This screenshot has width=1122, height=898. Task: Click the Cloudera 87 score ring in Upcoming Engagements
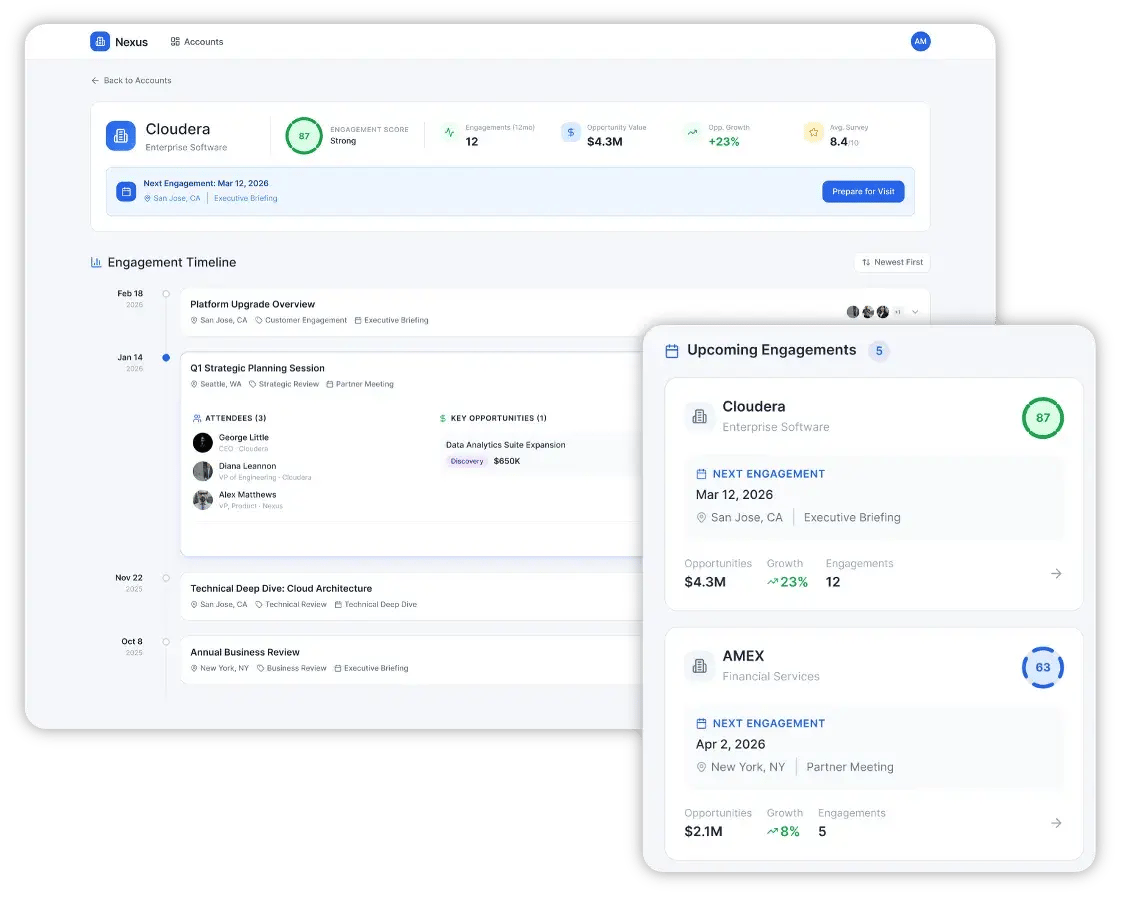tap(1043, 418)
